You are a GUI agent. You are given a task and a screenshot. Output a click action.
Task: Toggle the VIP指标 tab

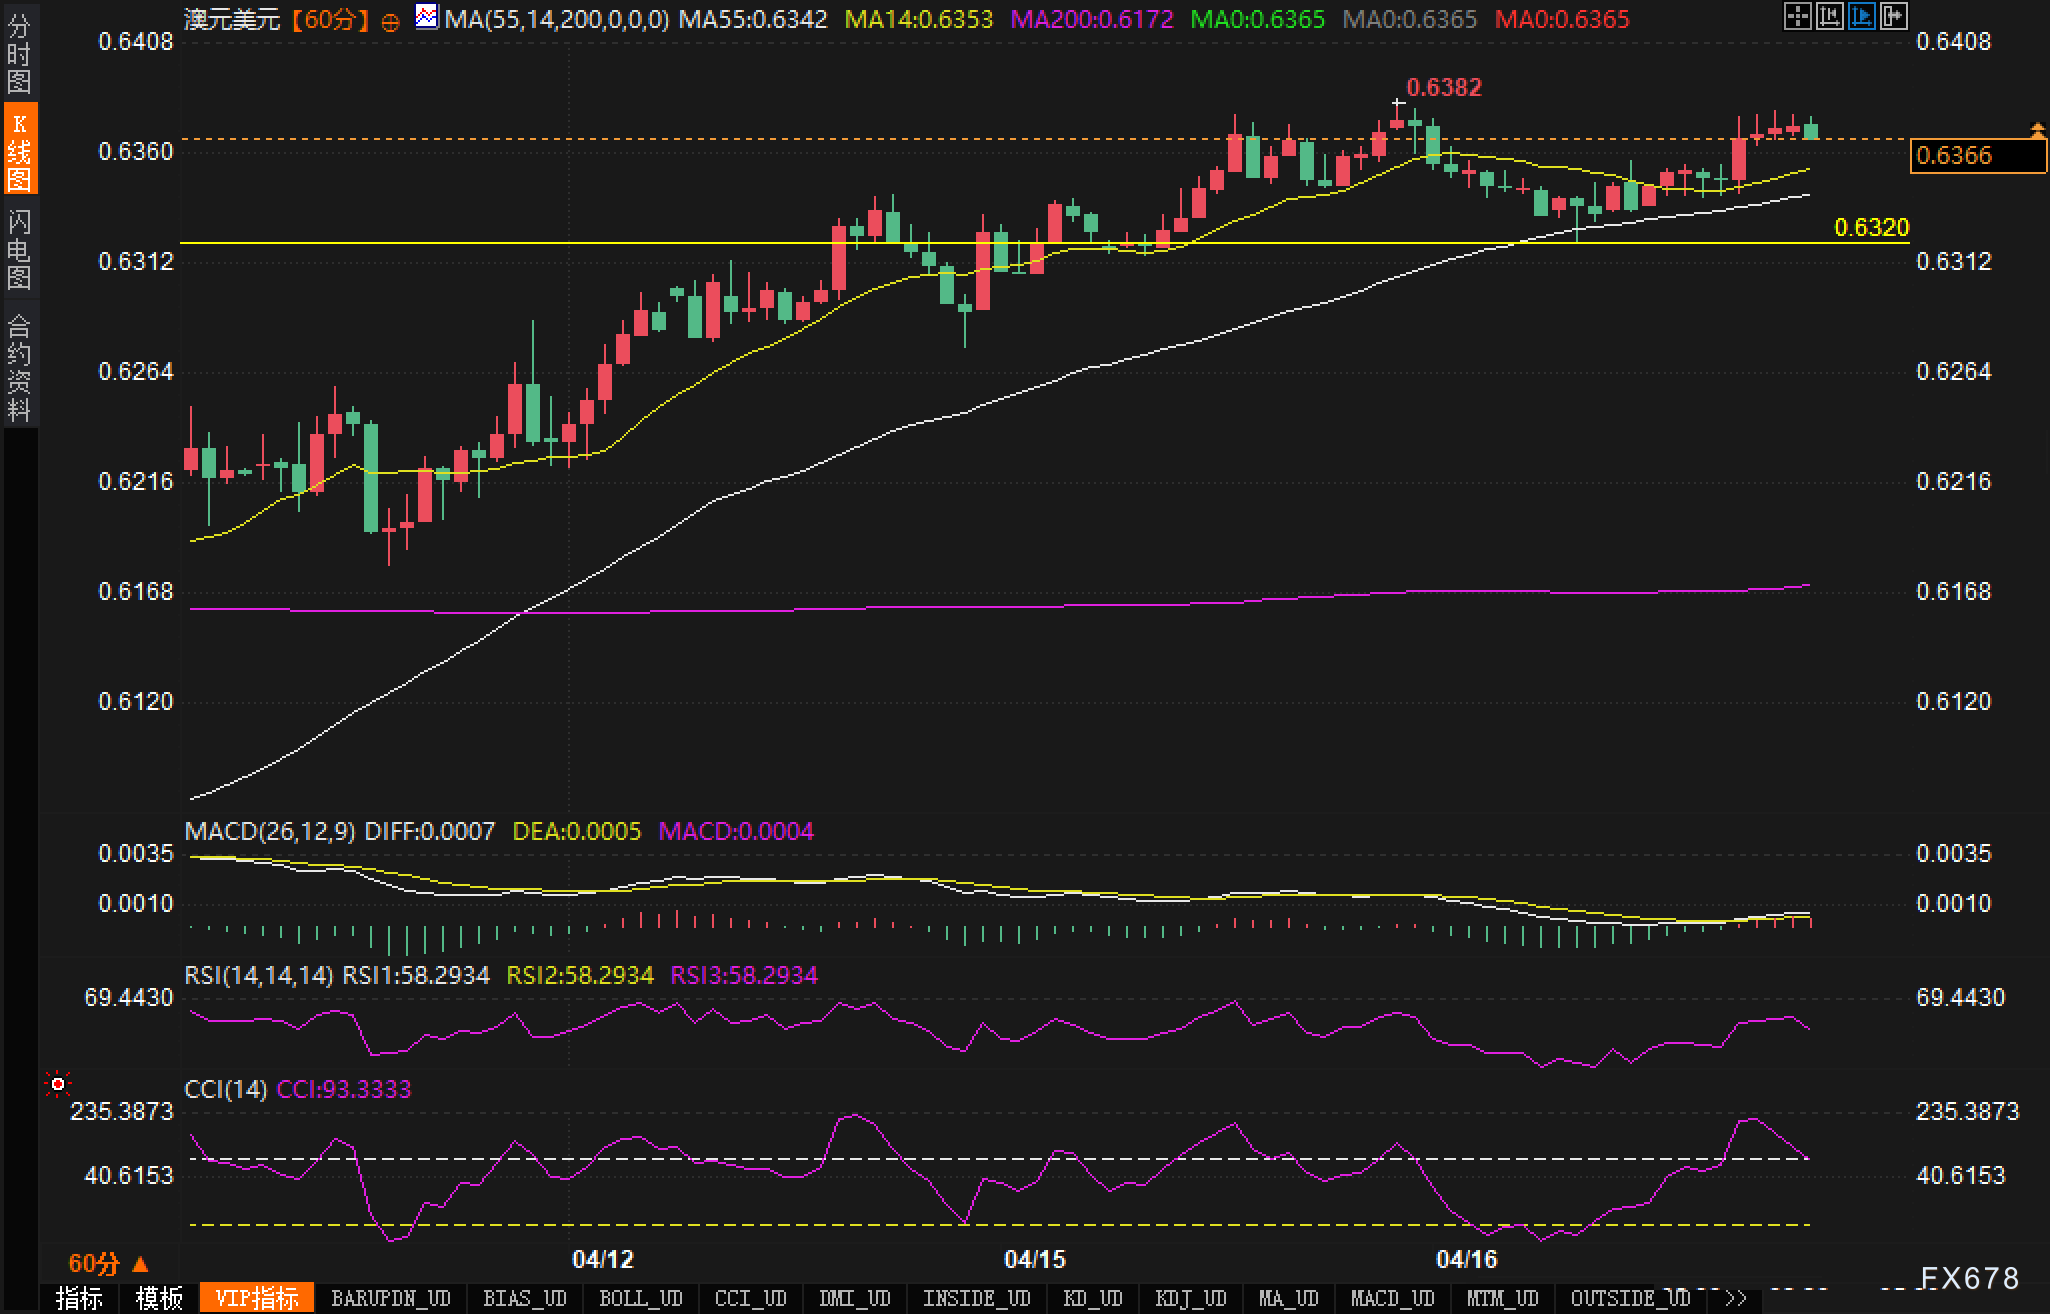(x=257, y=1298)
